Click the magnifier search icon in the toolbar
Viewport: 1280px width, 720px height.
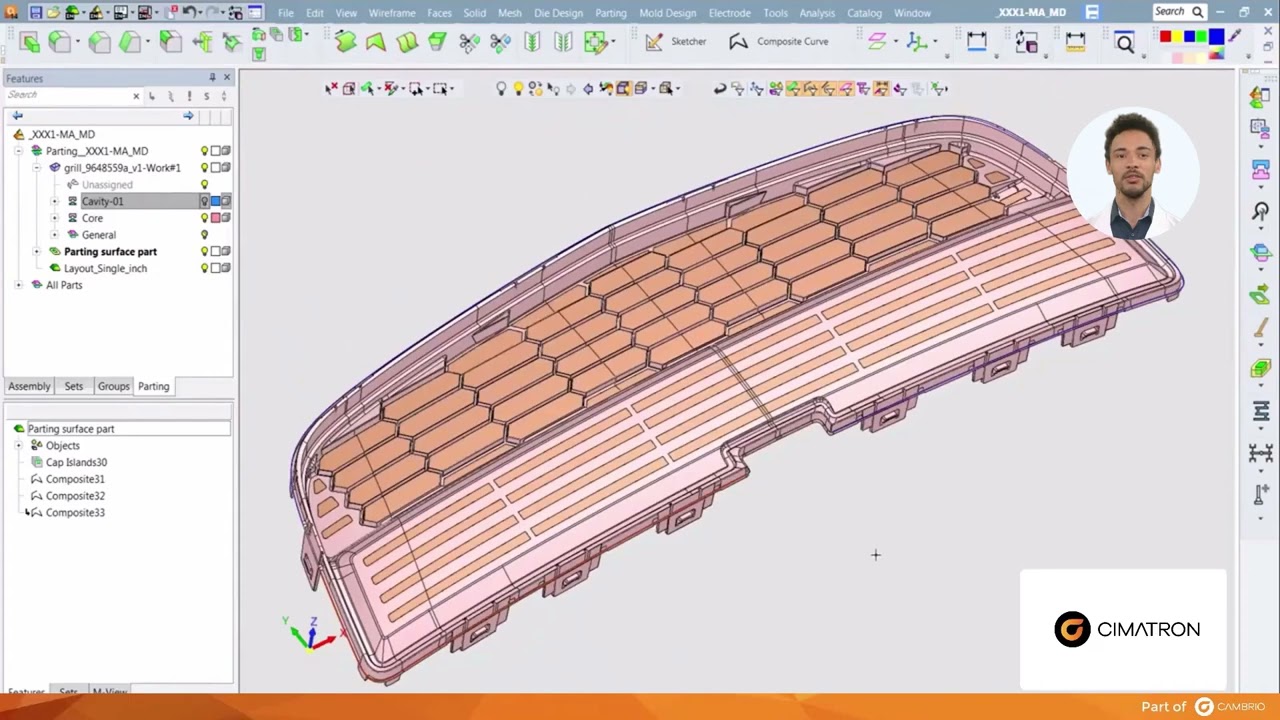tap(1125, 42)
